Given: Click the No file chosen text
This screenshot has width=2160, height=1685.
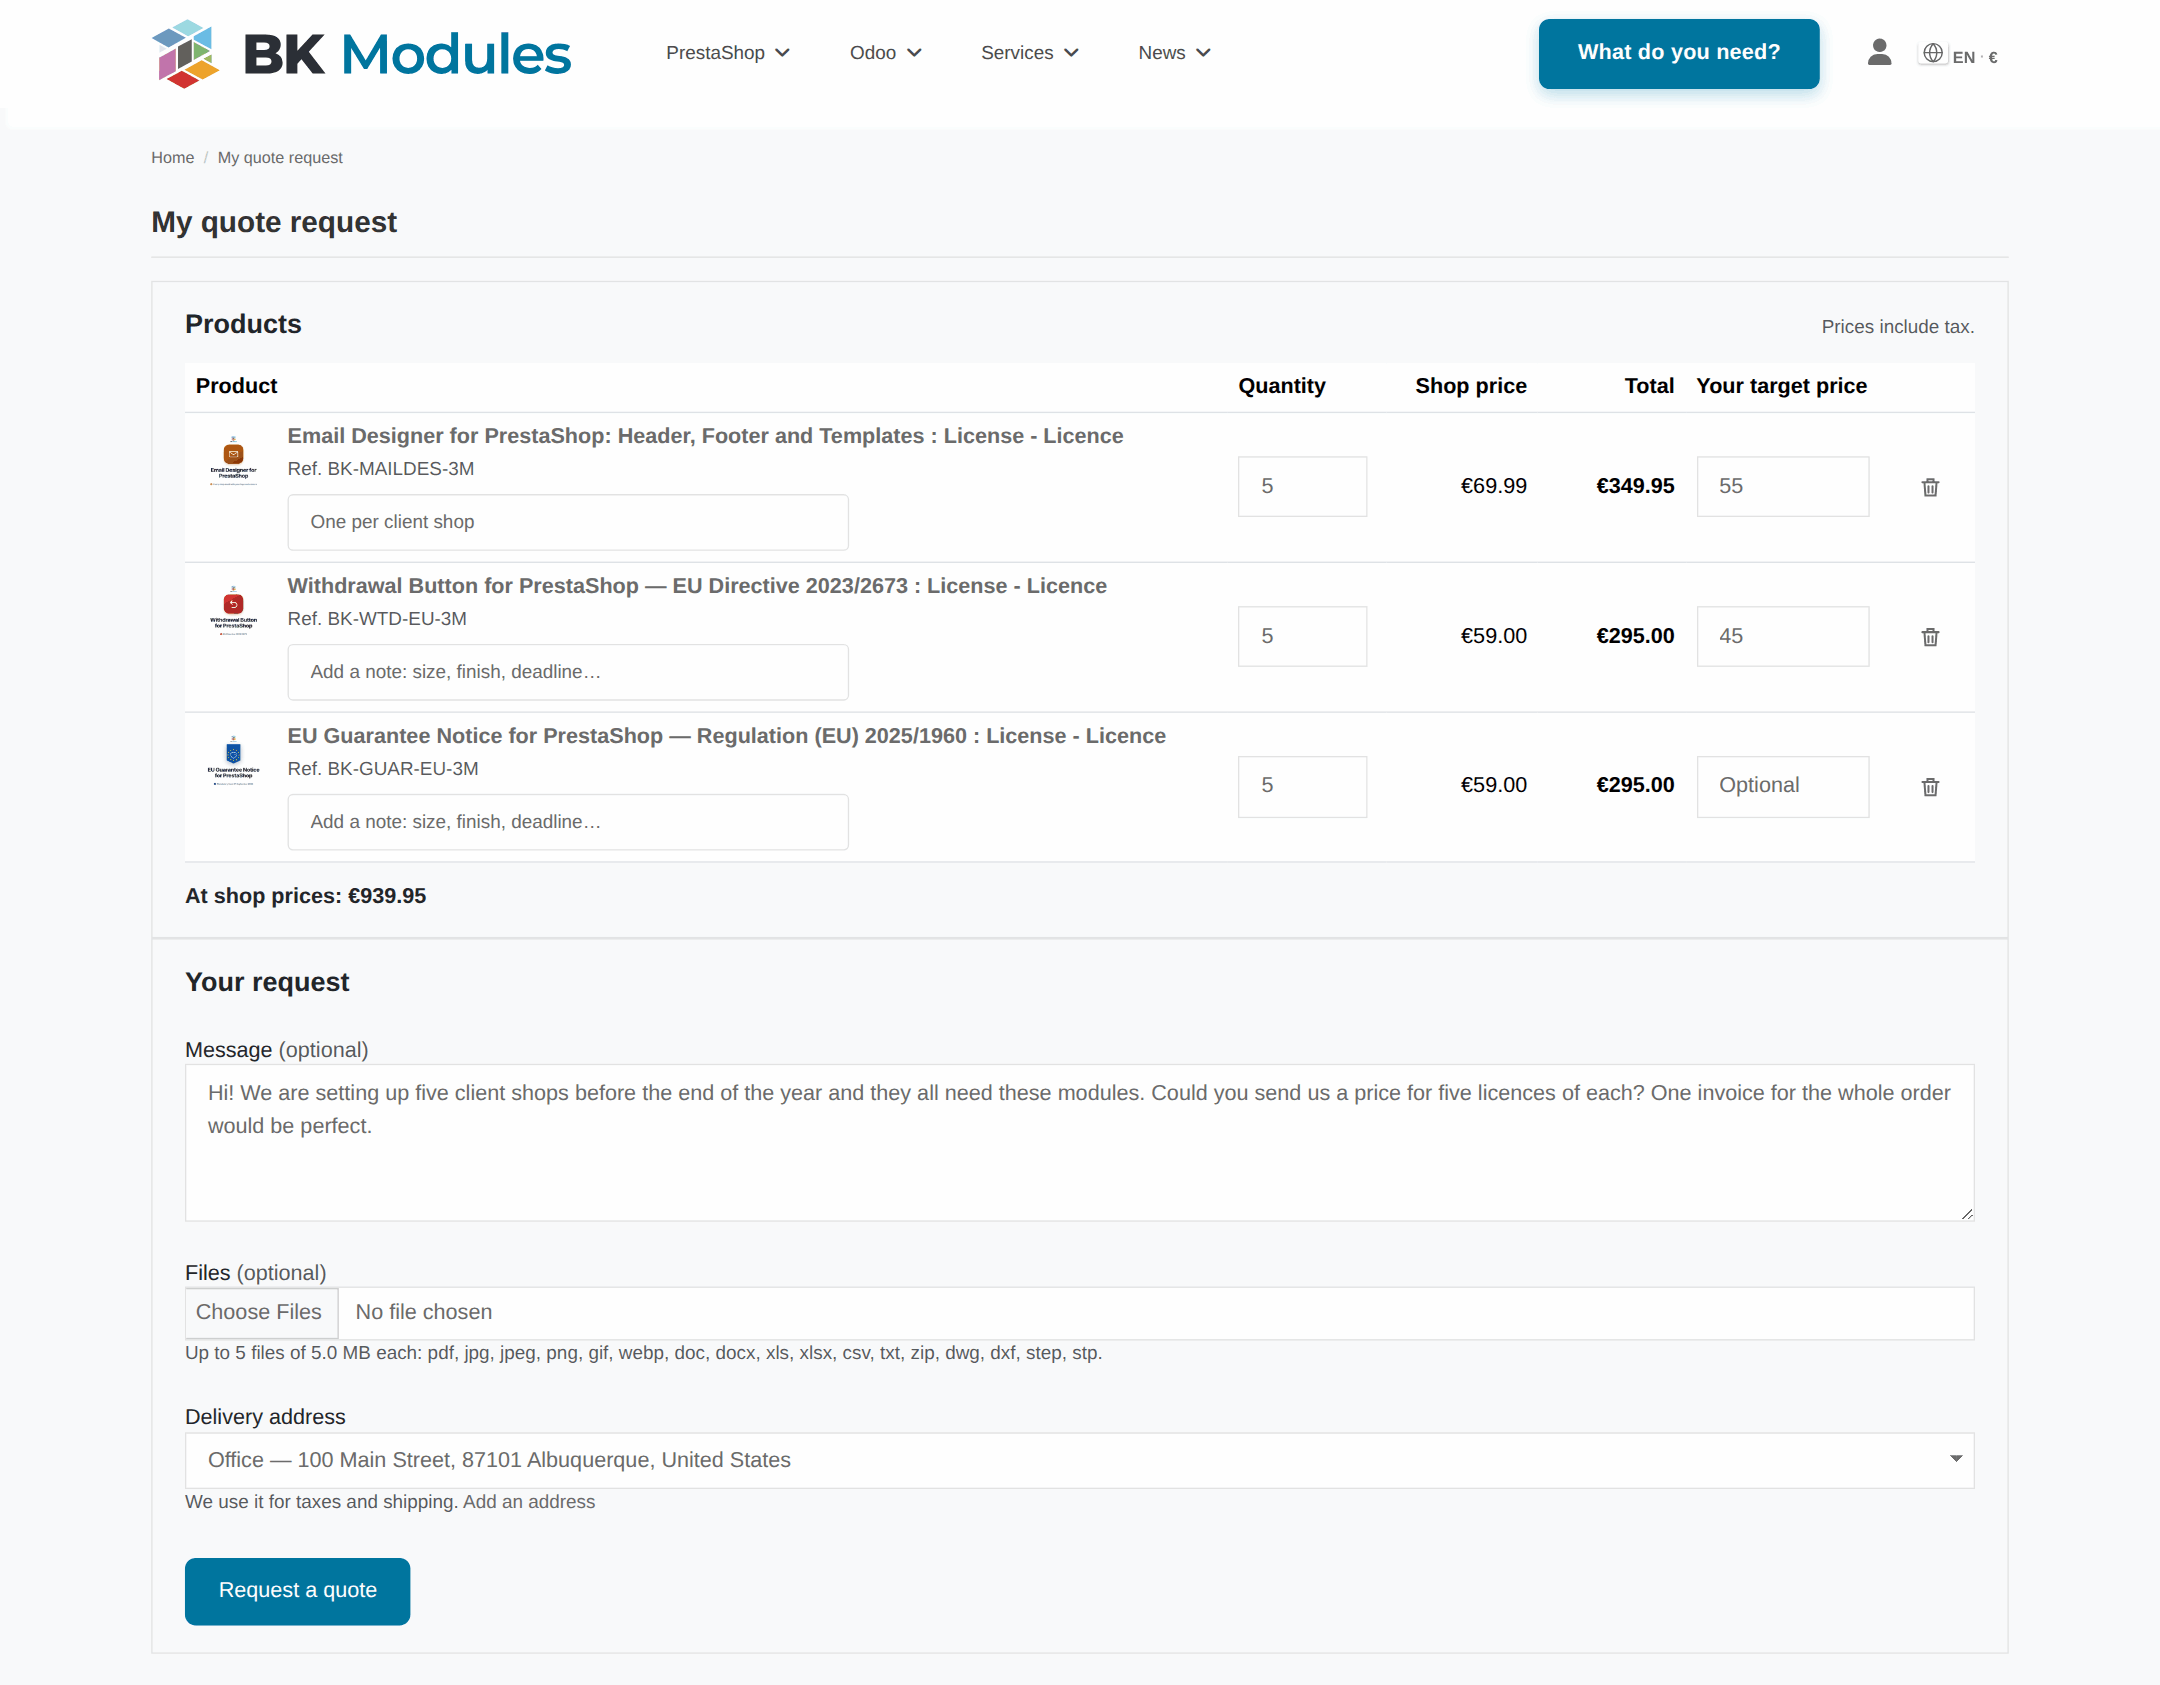Looking at the screenshot, I should tap(424, 1312).
